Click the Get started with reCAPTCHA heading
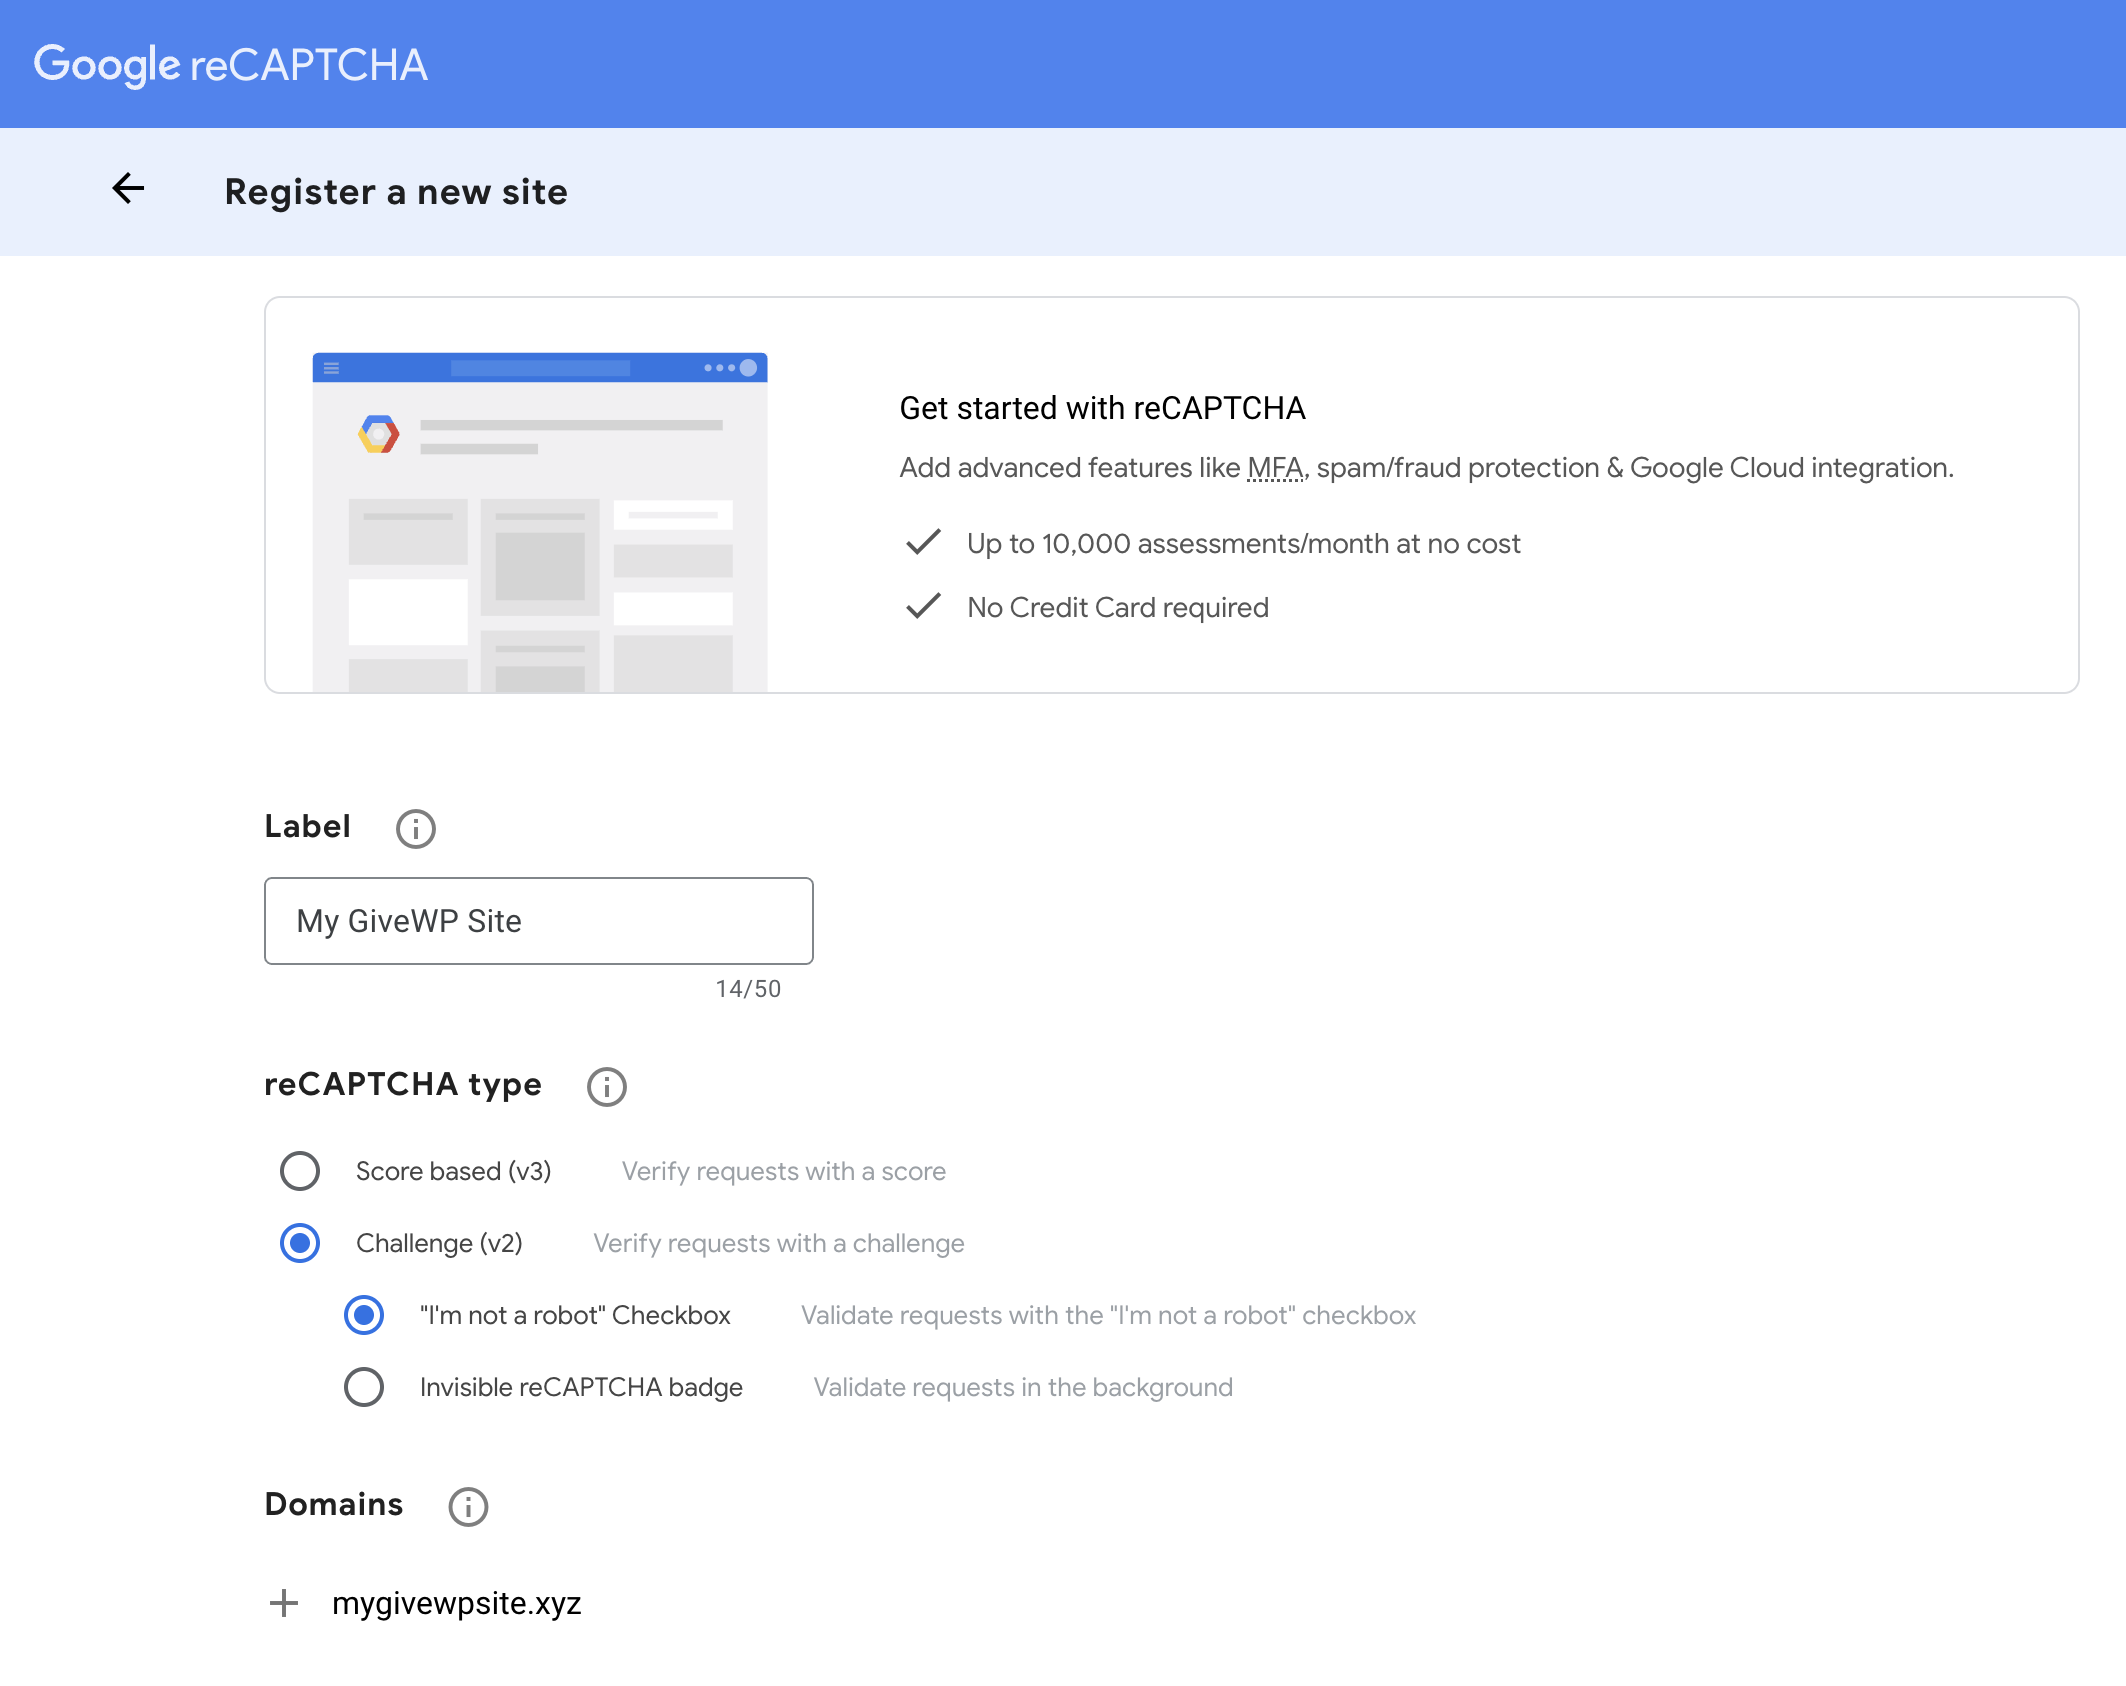 [x=1102, y=408]
